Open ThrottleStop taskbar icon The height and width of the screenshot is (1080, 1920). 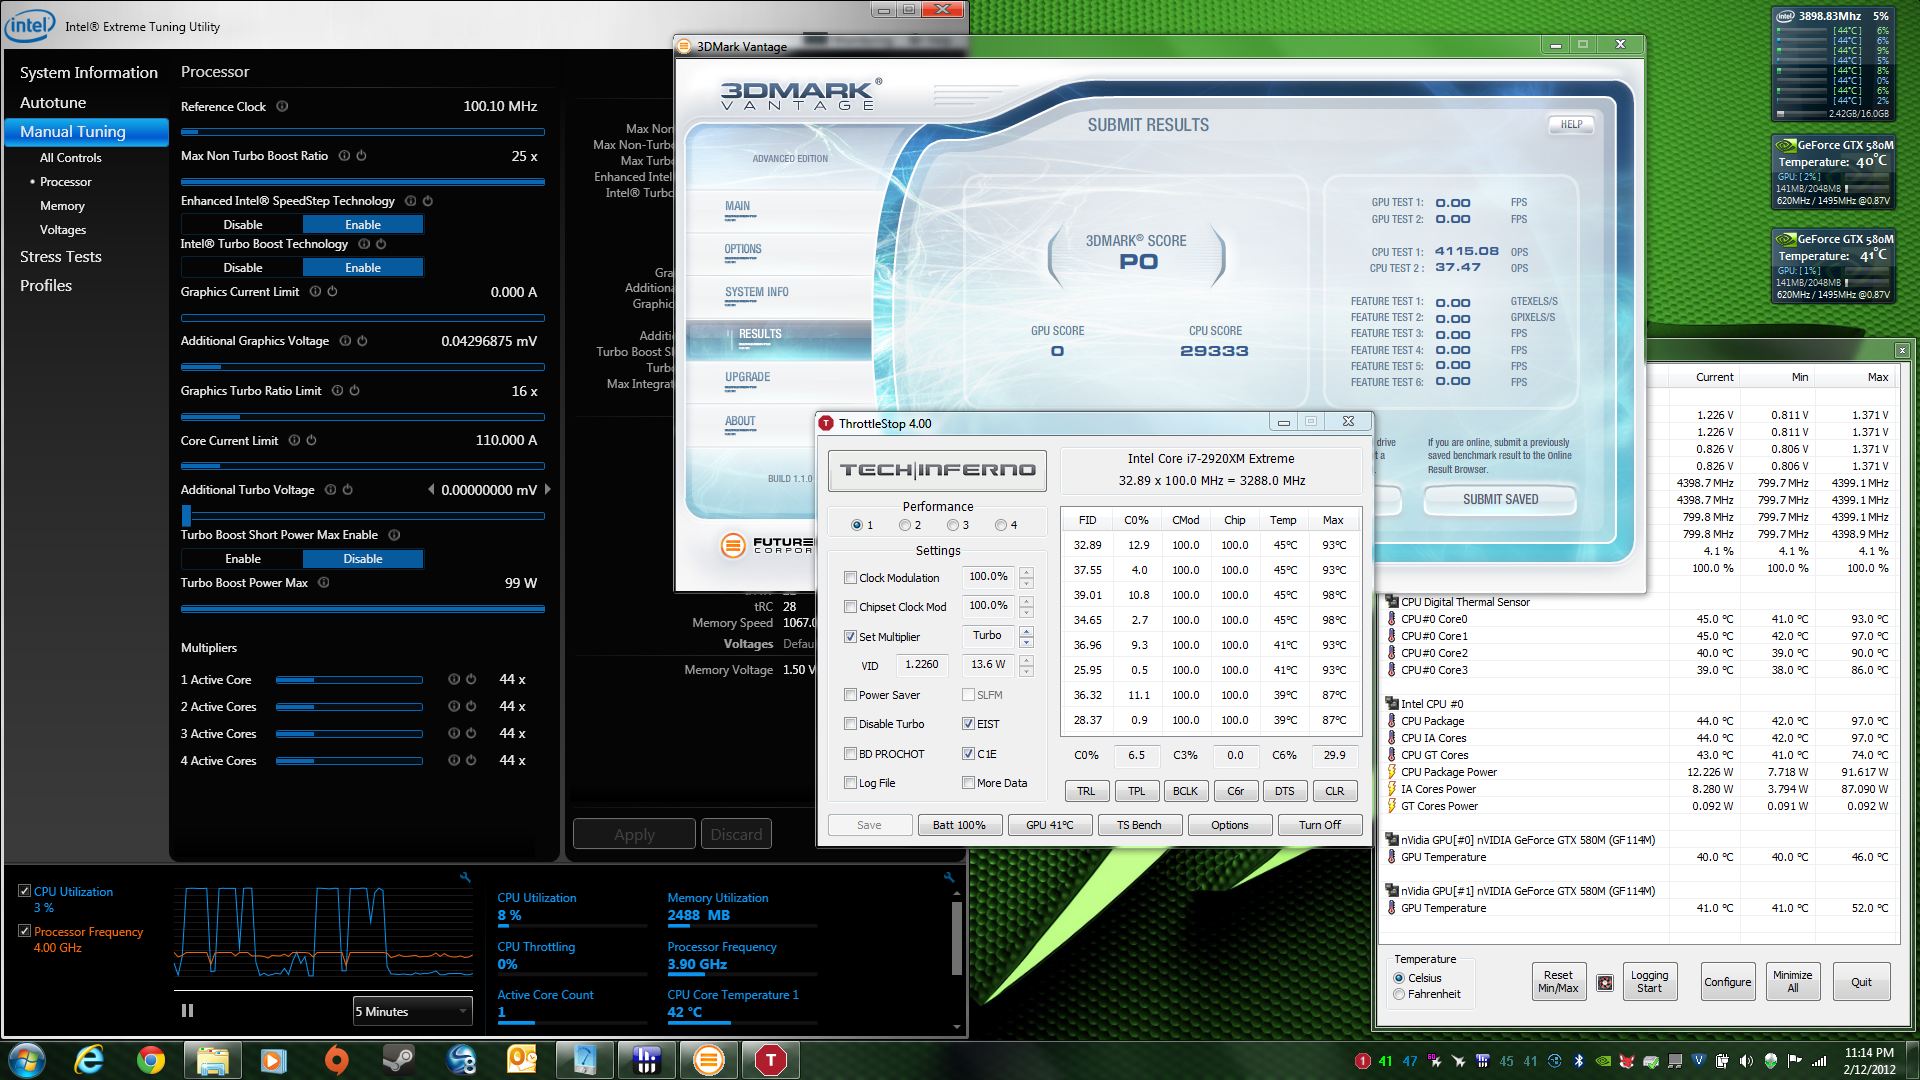[x=771, y=1060]
